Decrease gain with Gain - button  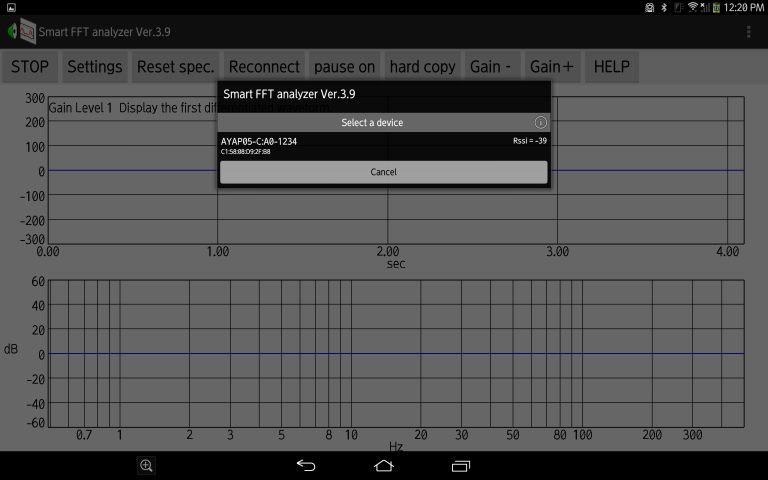[490, 67]
